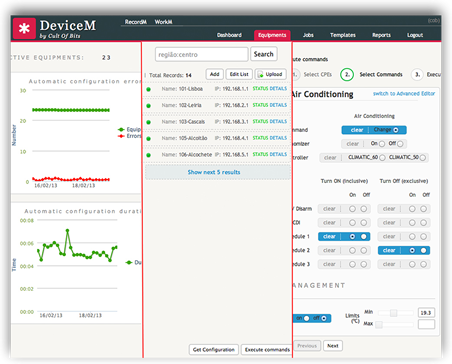Go to the Dashboard tab
Viewport: 452px width, 364px height.
(x=229, y=35)
